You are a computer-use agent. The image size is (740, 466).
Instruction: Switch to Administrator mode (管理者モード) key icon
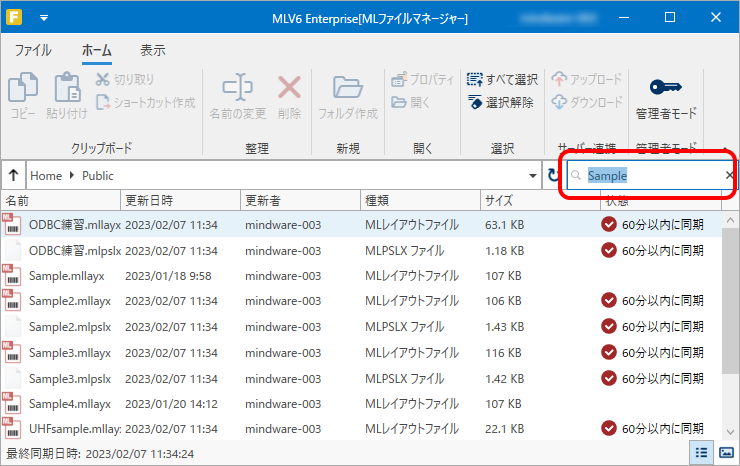[x=665, y=87]
